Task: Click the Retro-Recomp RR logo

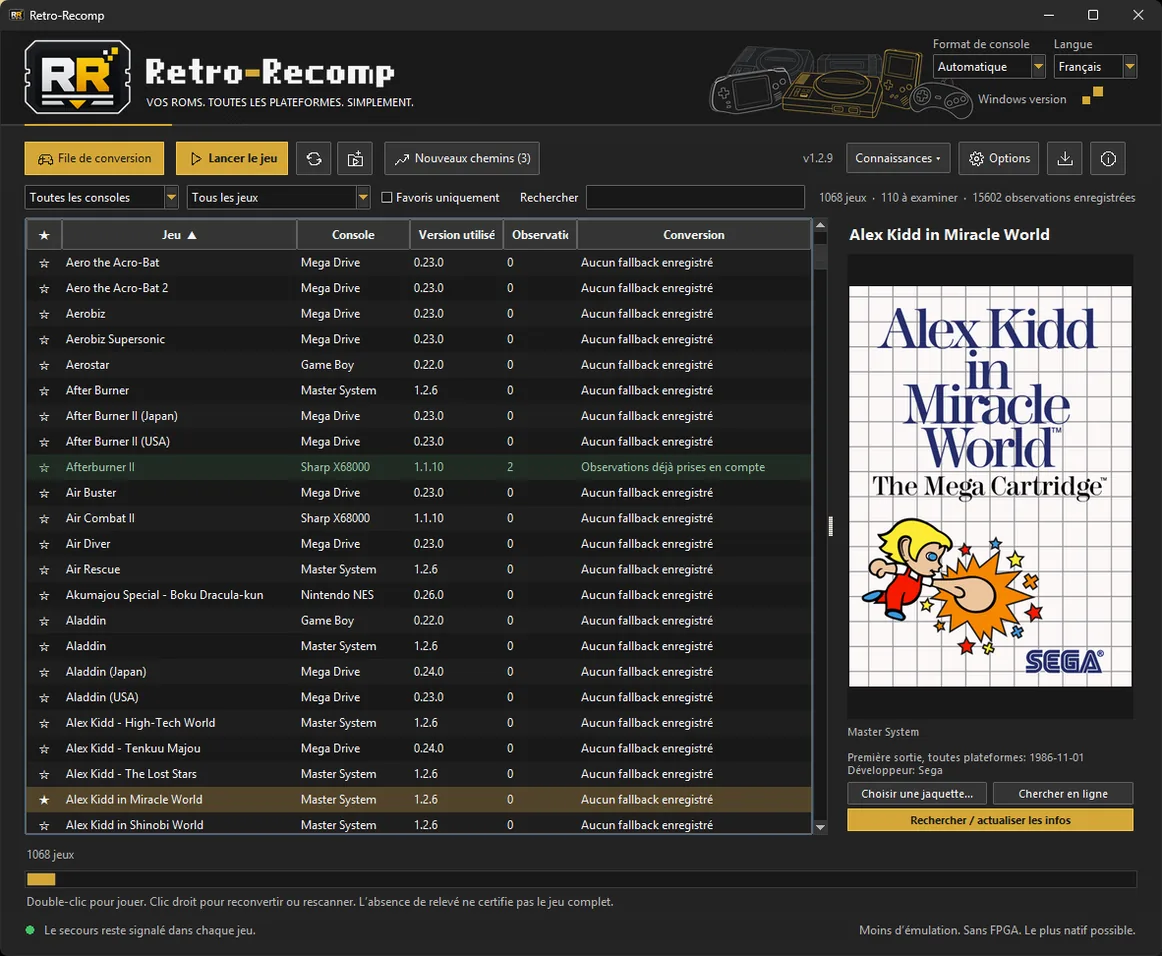Action: 78,77
